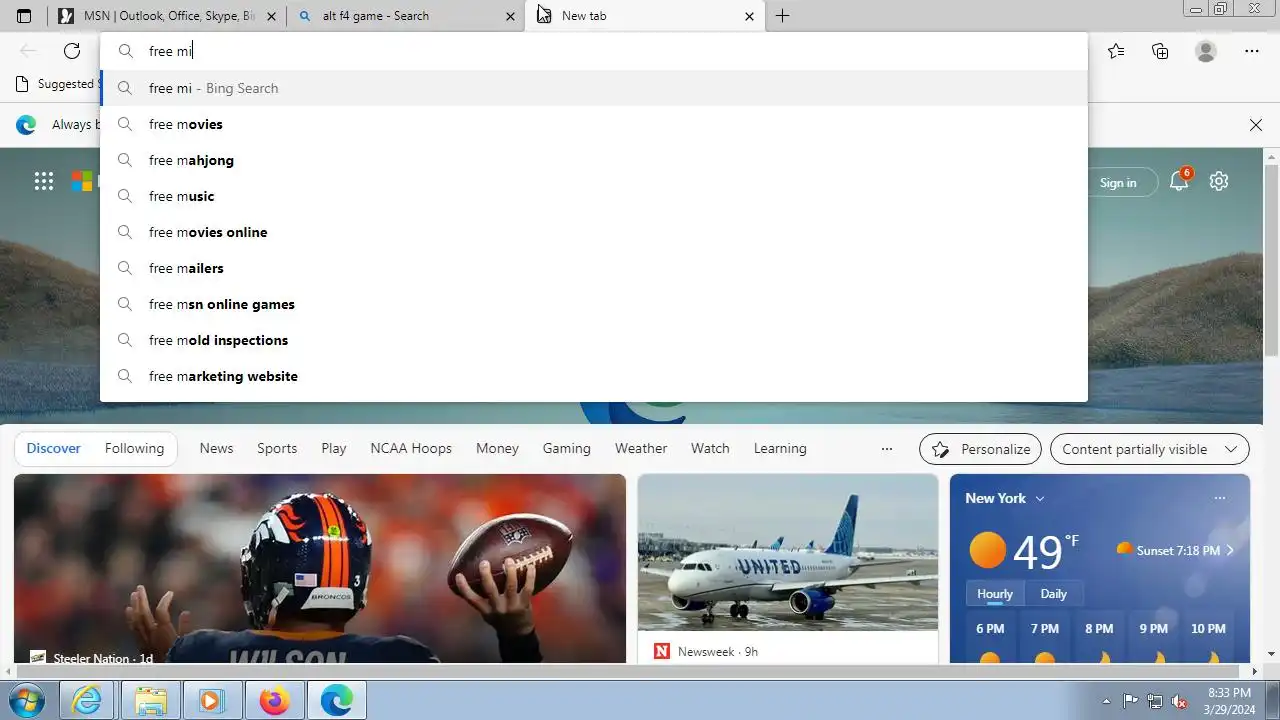Screen dimensions: 1280x720
Task: Reload the page with refresh icon
Action: 72,51
